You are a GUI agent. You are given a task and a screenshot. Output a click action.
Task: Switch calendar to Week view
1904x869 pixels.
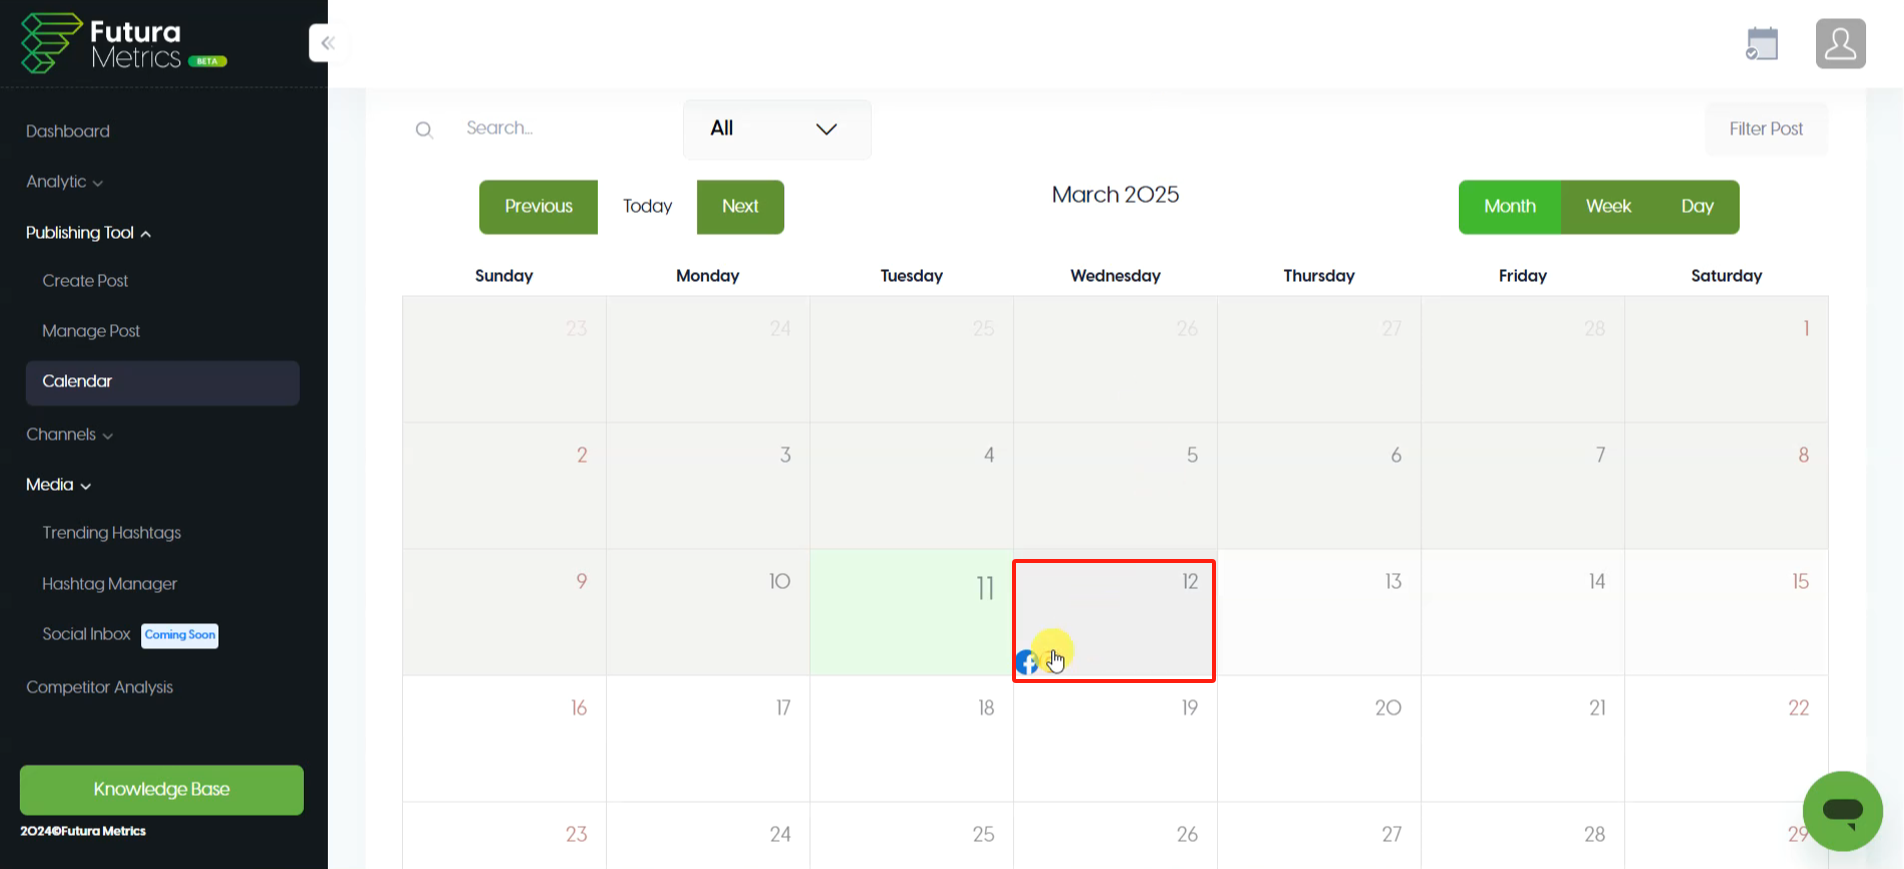pyautogui.click(x=1608, y=207)
